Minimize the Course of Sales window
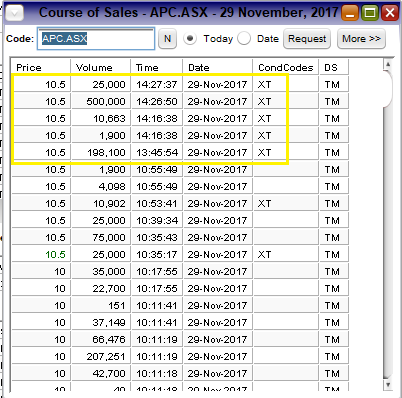Viewport: 402px width, 398px height. [x=350, y=13]
